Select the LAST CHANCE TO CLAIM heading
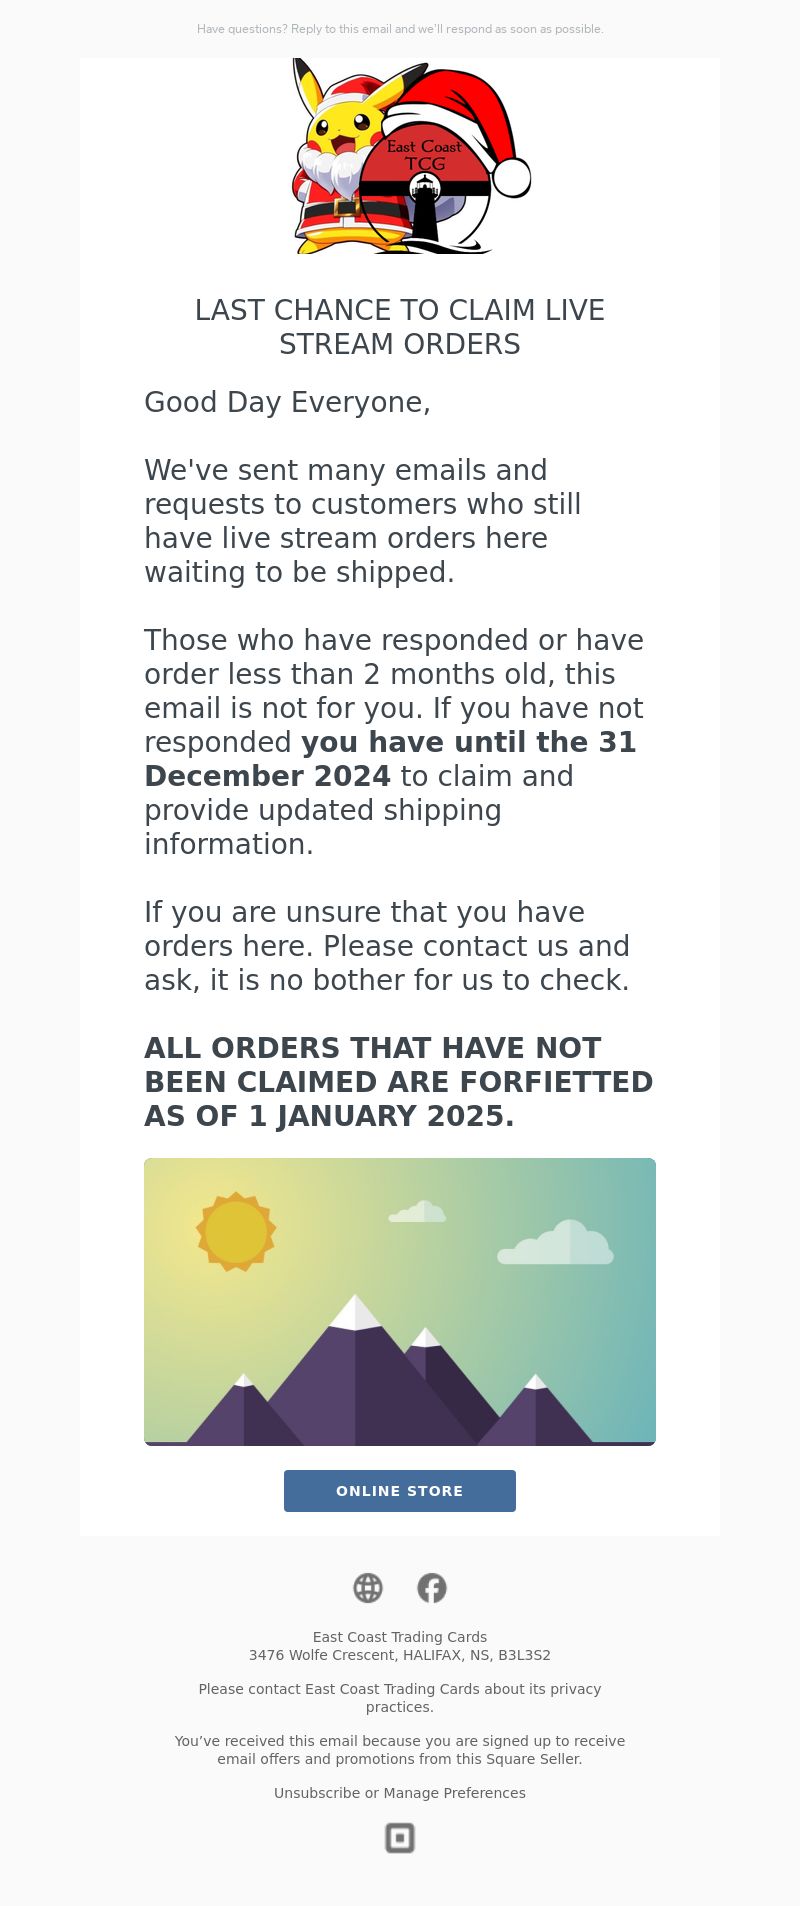This screenshot has height=1906, width=800. tap(400, 327)
